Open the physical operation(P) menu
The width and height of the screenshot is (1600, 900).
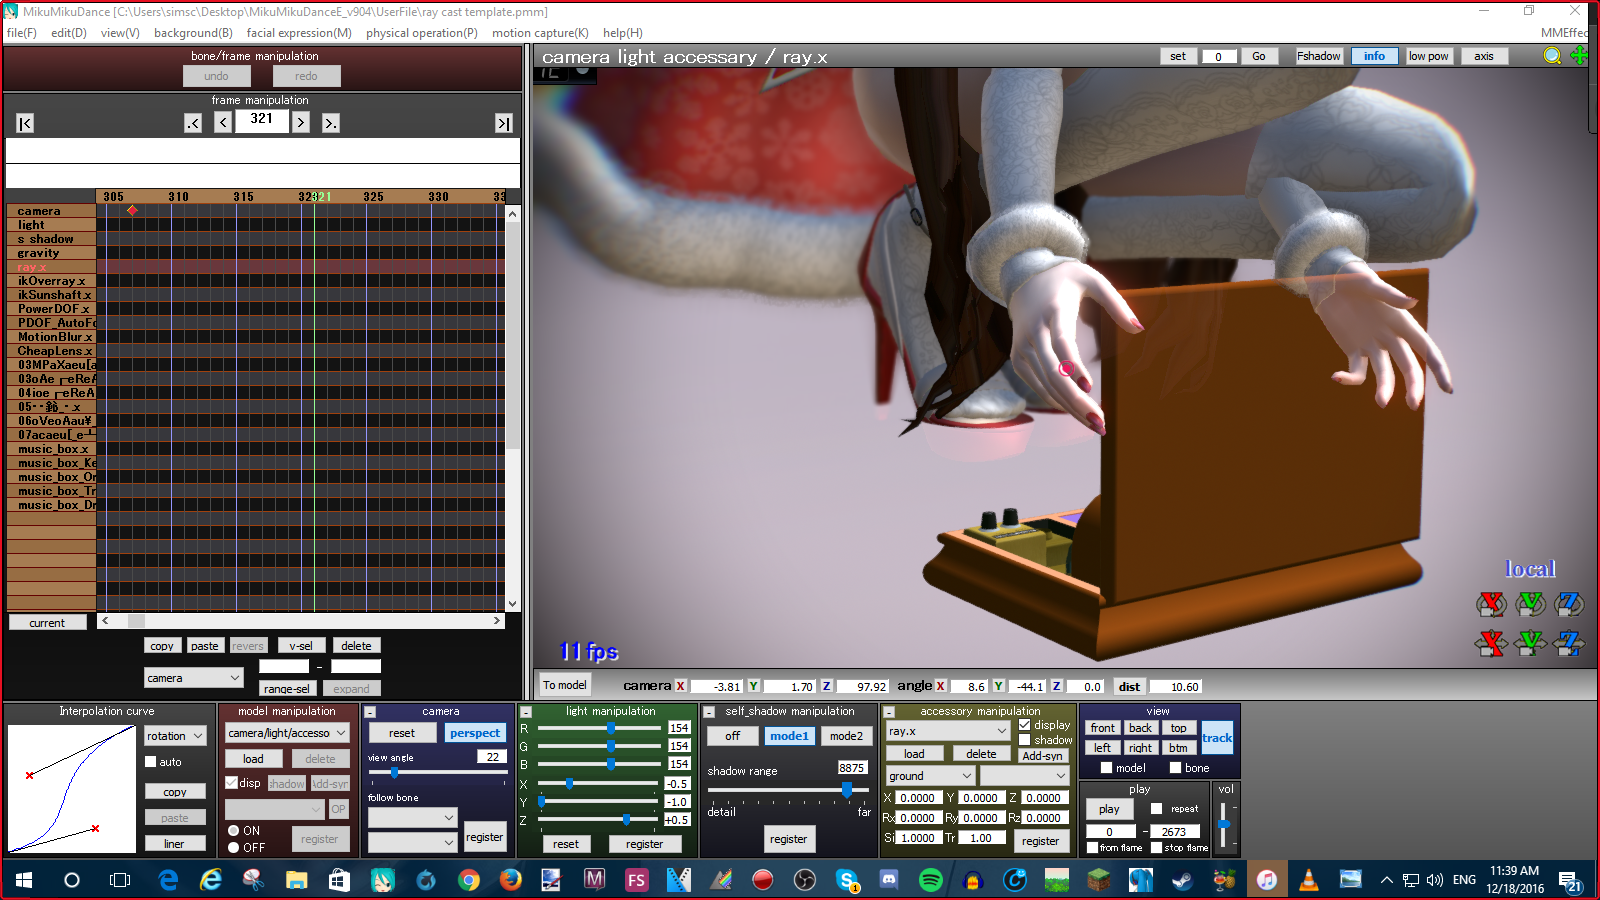point(422,33)
